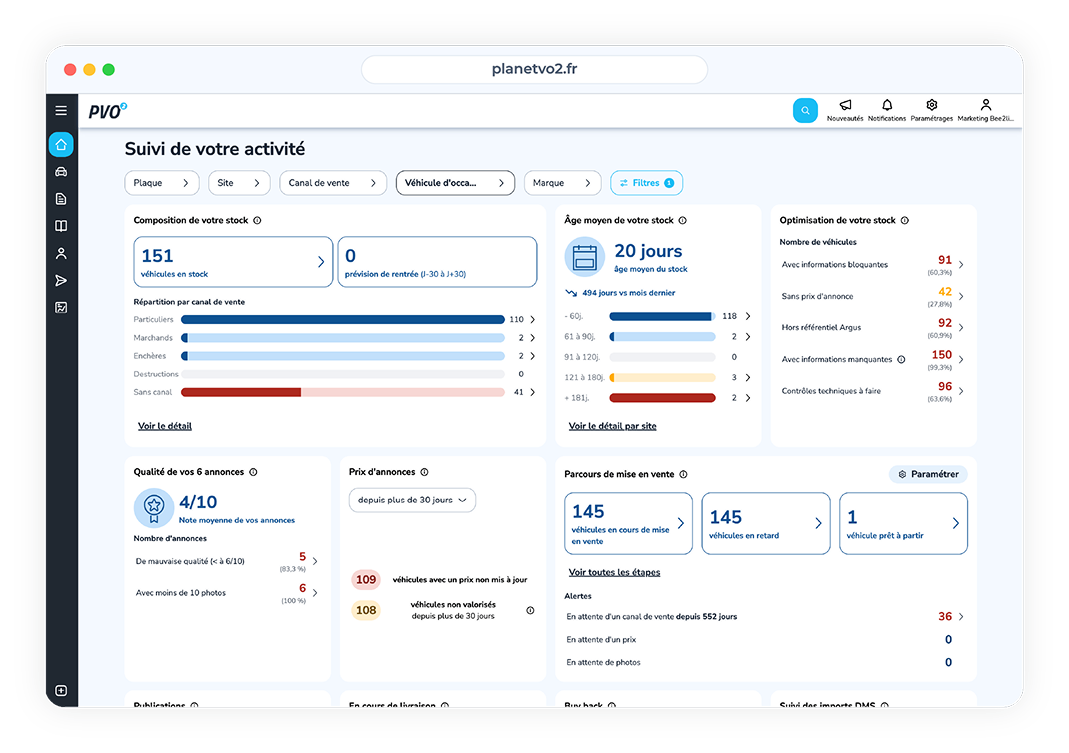This screenshot has height=753, width=1069.
Task: Open the hamburger menu in sidebar
Action: click(61, 110)
